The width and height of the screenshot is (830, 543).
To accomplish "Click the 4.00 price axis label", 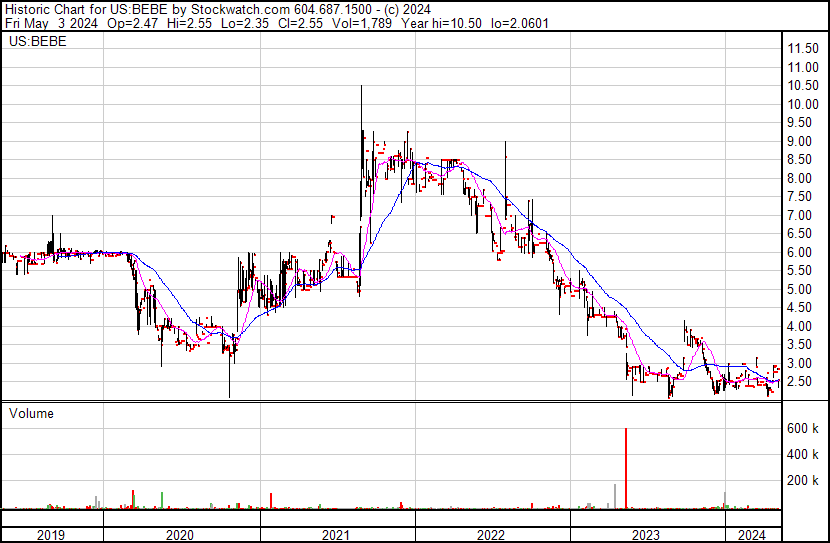I will point(799,327).
